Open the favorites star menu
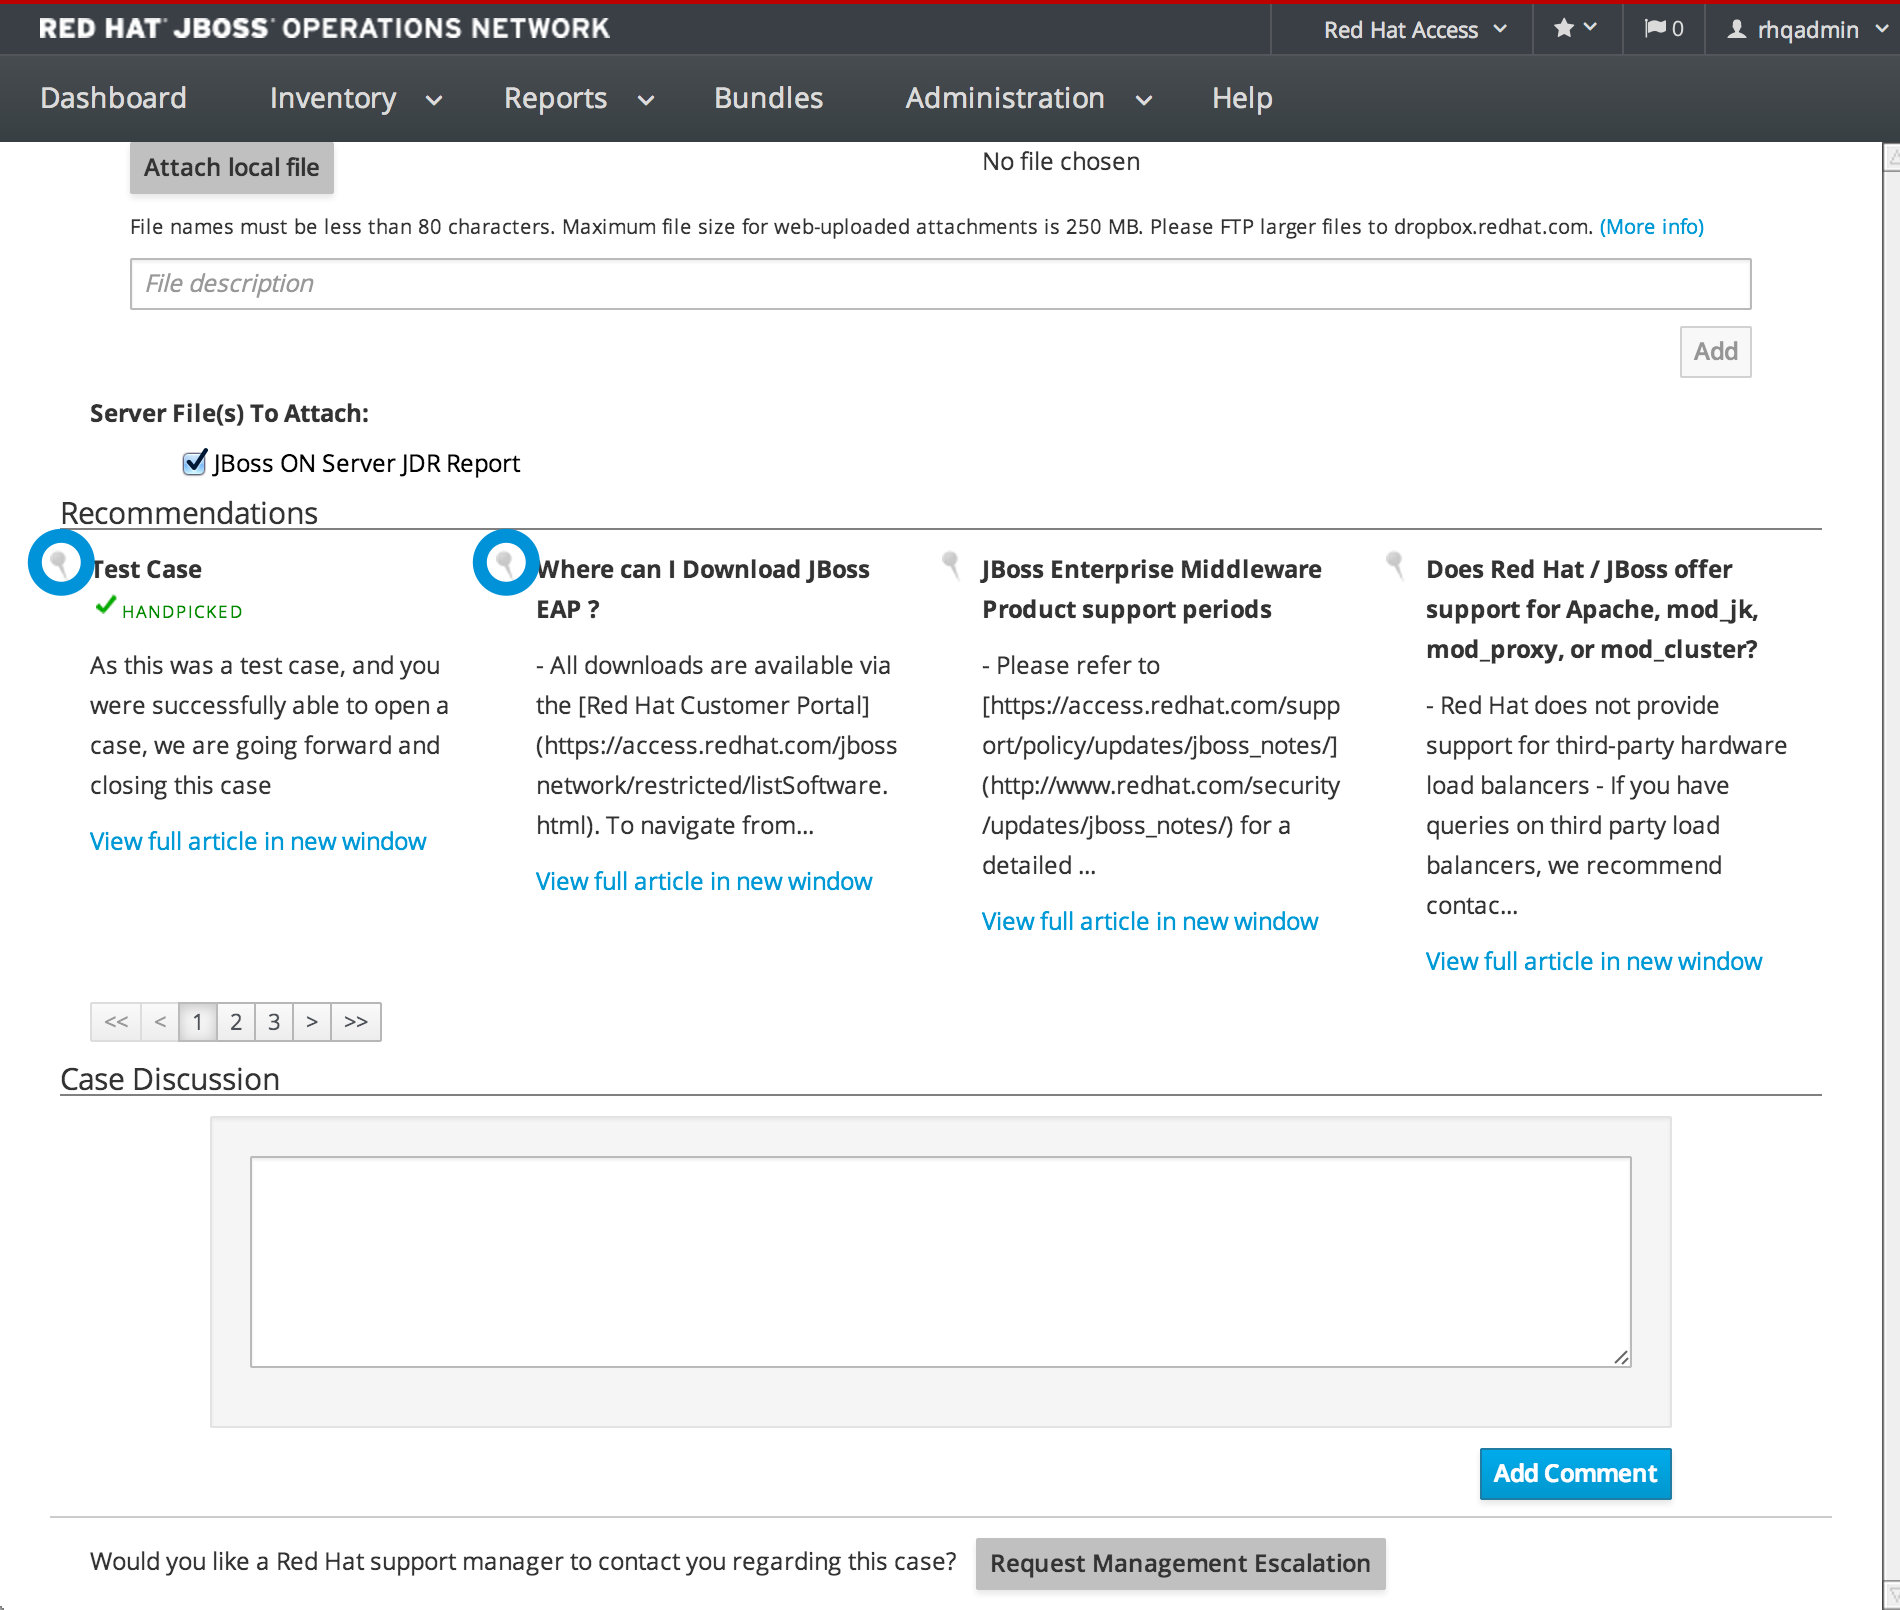Viewport: 1900px width, 1610px height. coord(1575,29)
